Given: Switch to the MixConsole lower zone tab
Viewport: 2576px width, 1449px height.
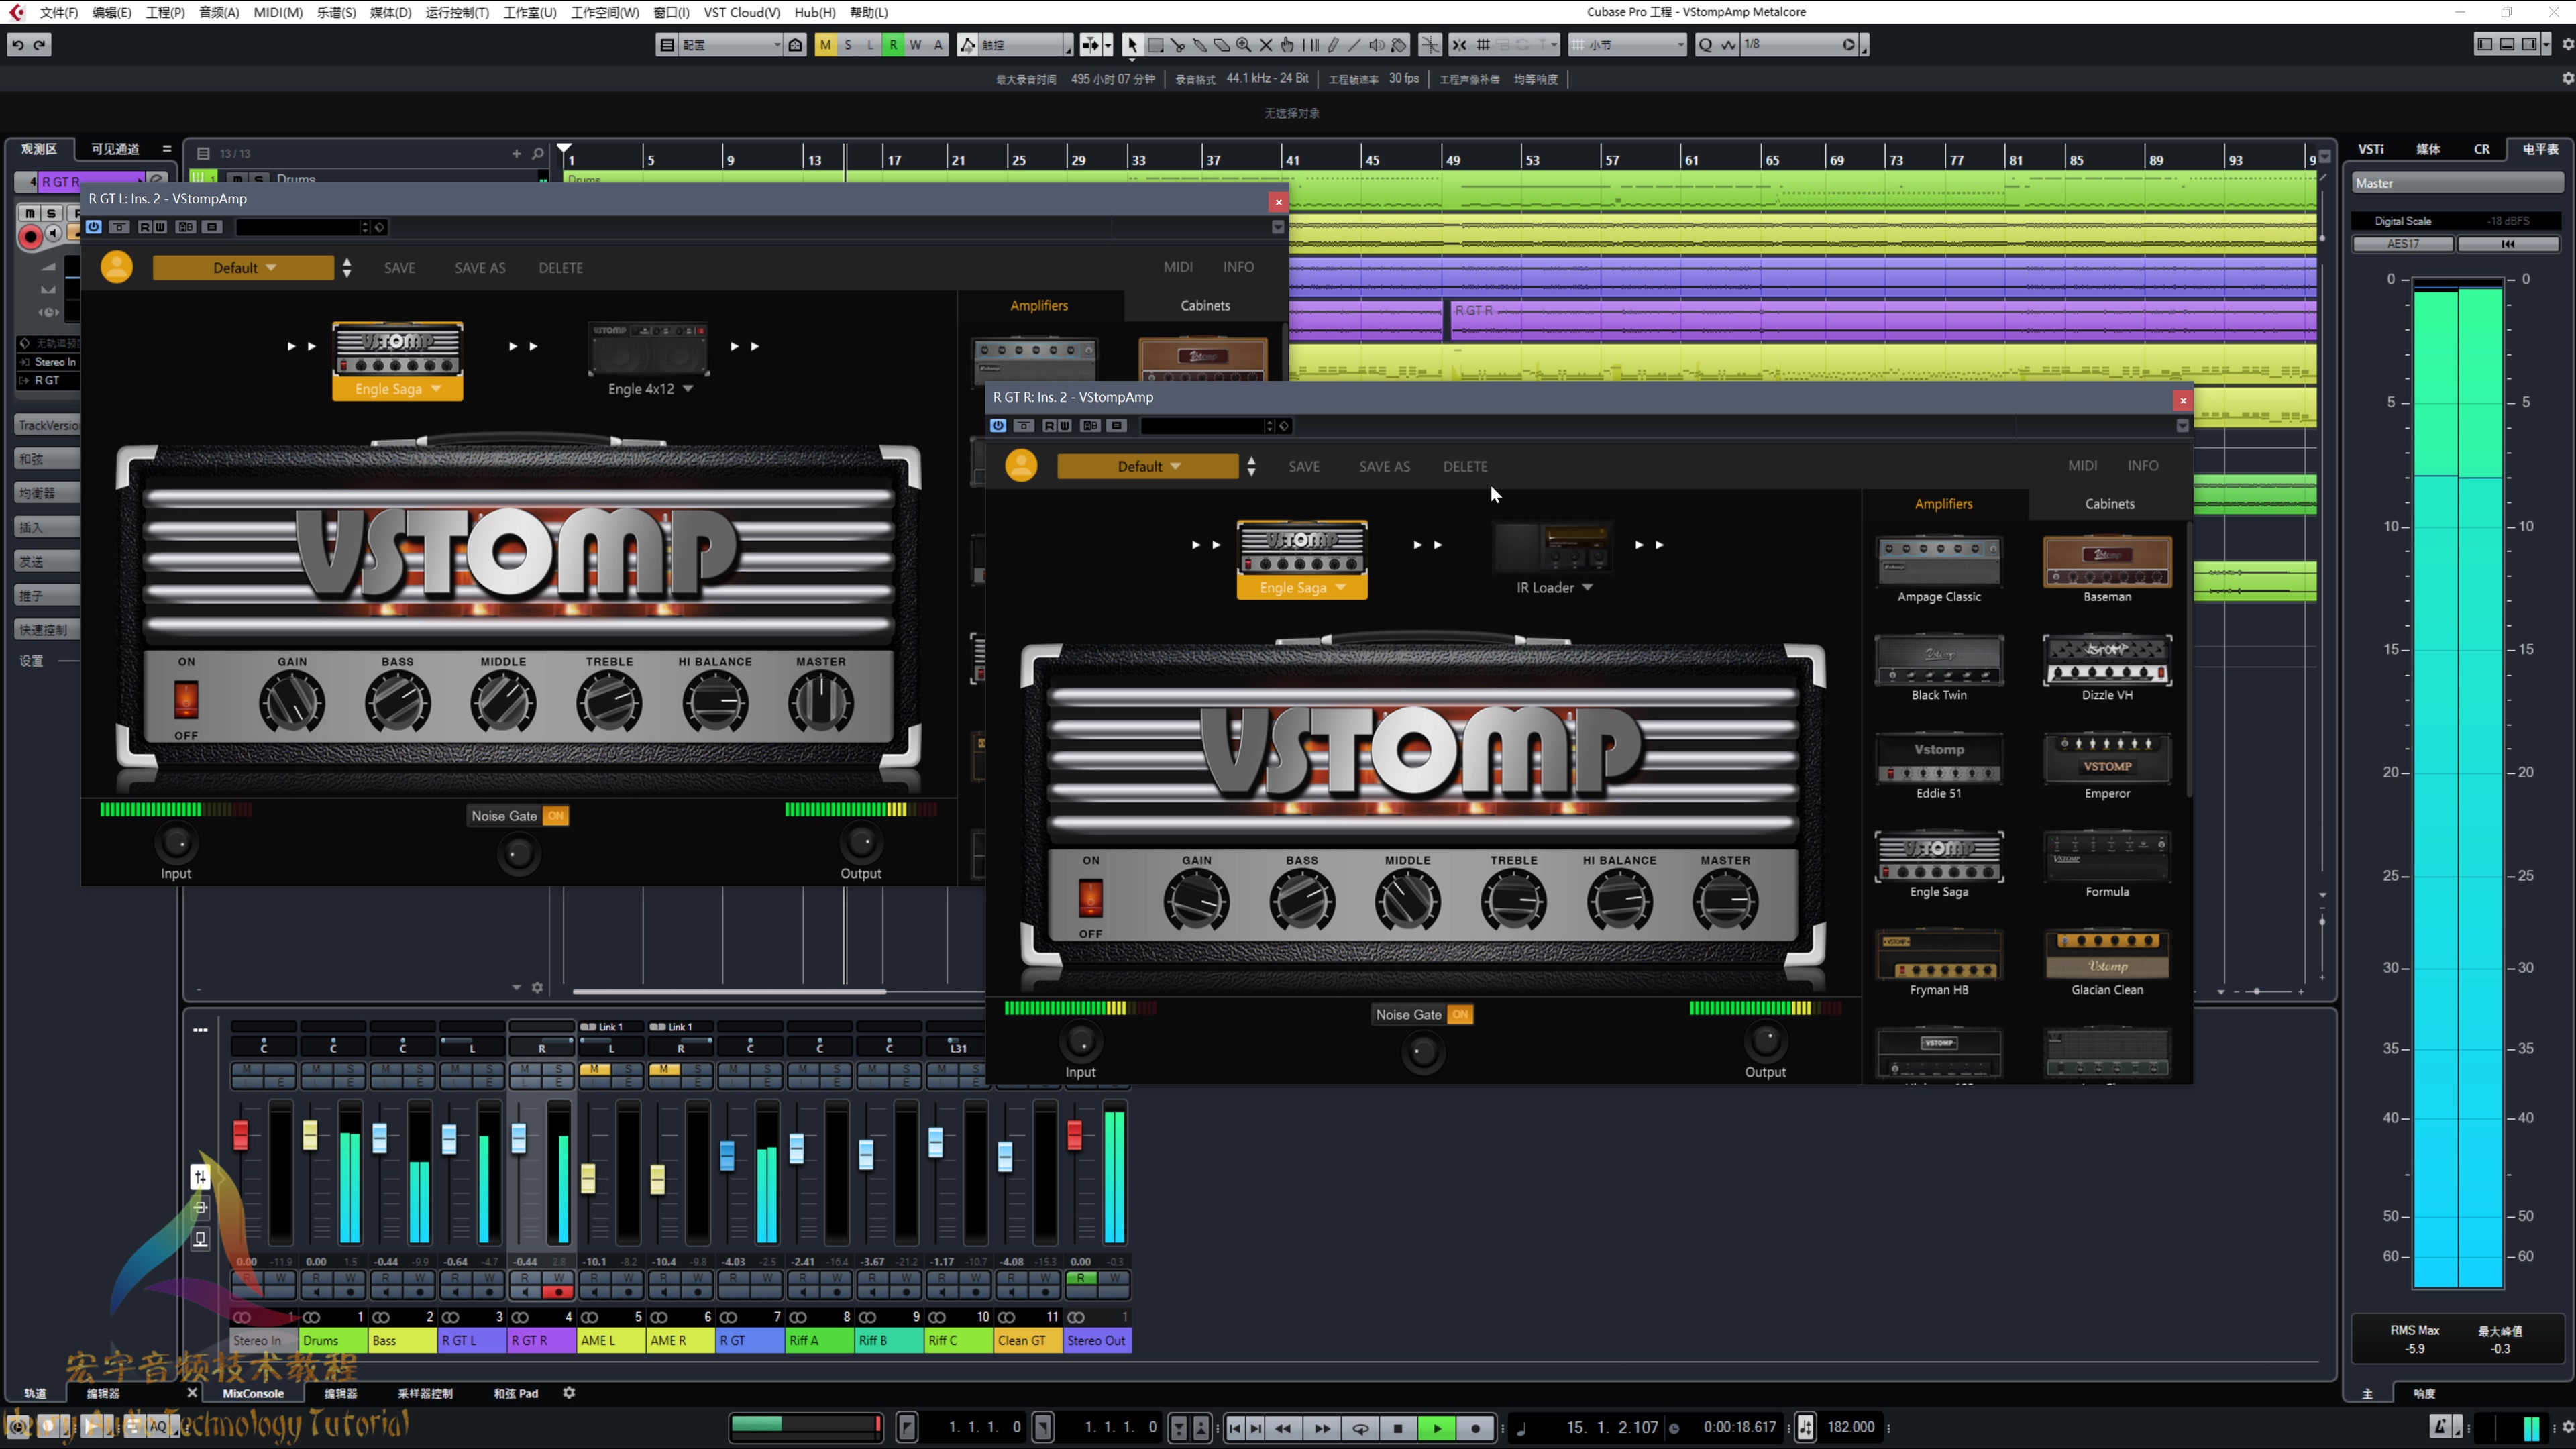Looking at the screenshot, I should point(253,1393).
